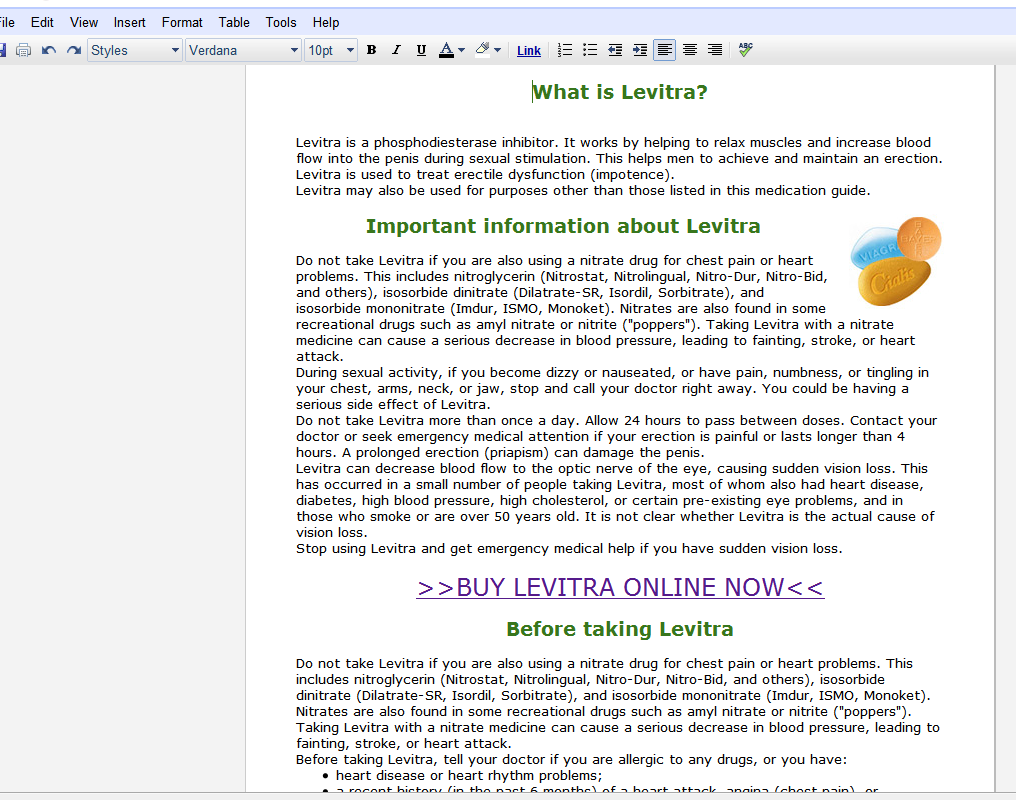
Task: Click the 'What is Levitra?' heading
Action: click(620, 92)
